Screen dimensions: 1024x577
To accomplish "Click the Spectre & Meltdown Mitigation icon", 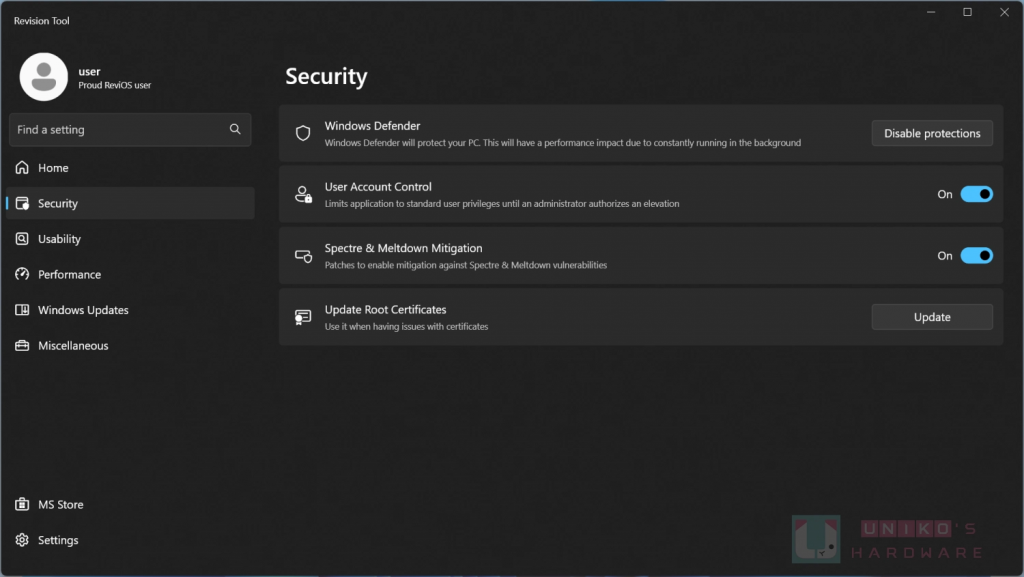I will click(303, 256).
